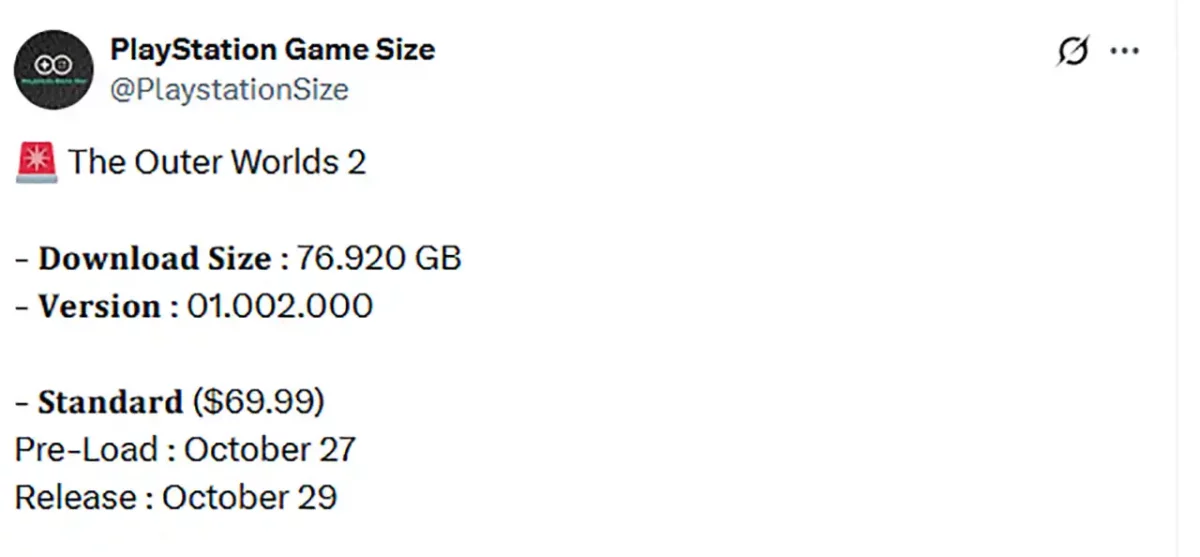Click the red siren emoji
The height and width of the screenshot is (557, 1200).
[37, 162]
